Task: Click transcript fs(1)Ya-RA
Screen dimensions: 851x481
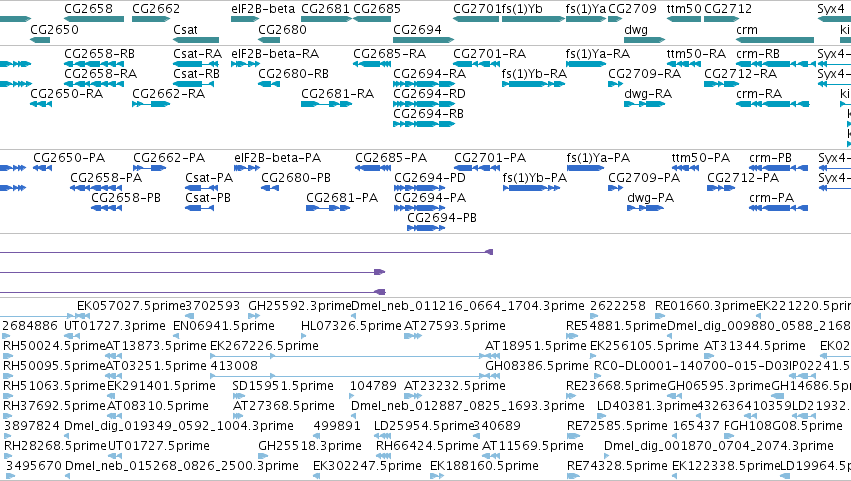Action: [x=586, y=64]
